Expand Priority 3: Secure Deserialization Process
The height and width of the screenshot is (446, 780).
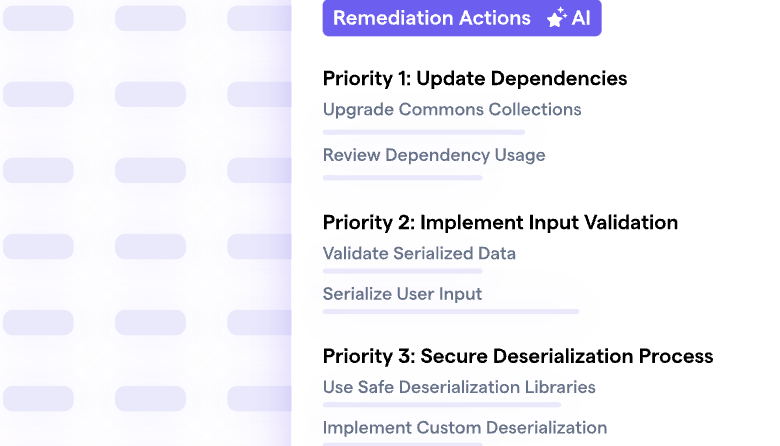(518, 356)
